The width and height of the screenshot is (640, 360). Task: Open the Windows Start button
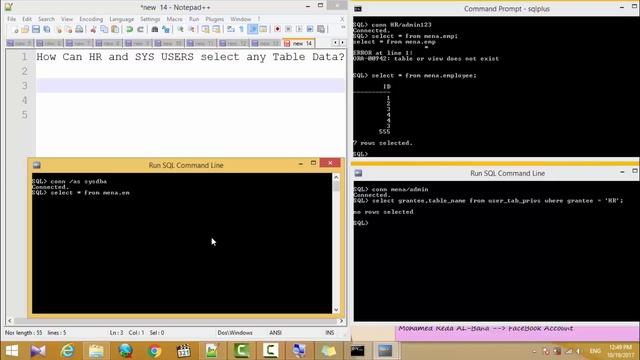(11, 351)
